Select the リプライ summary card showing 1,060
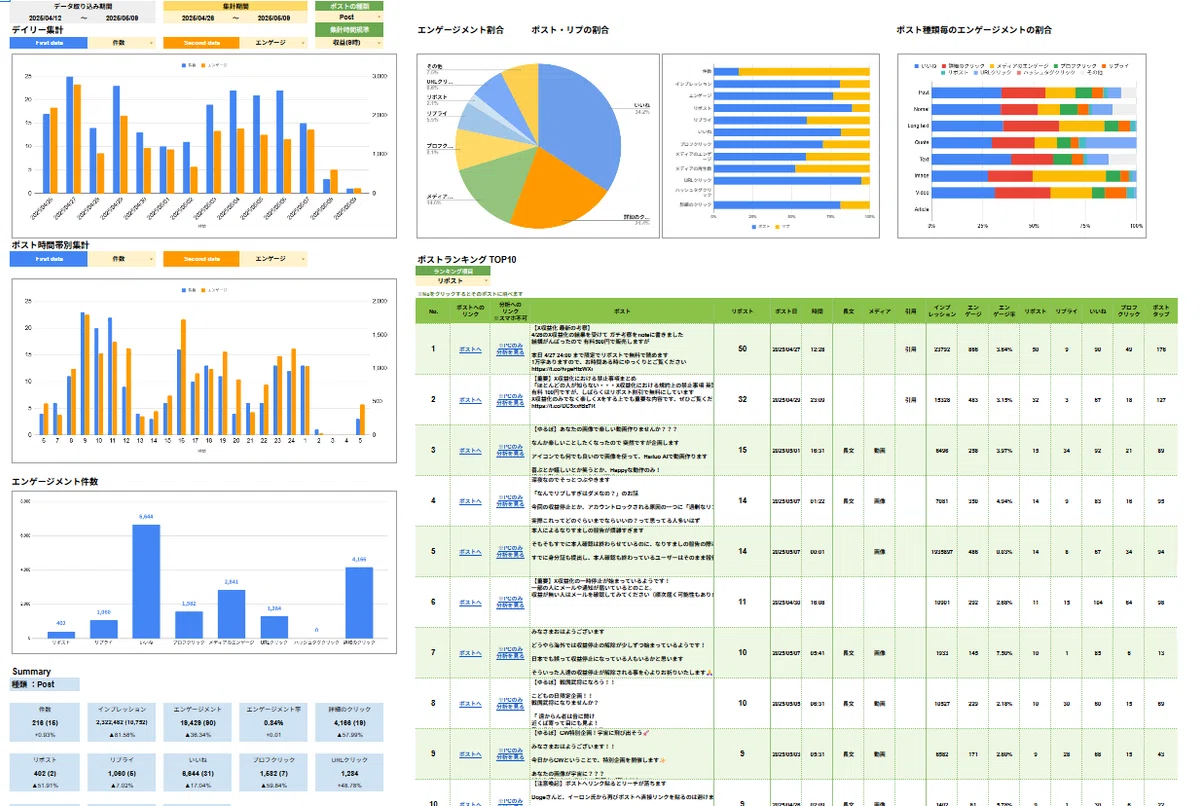Image resolution: width=1200 pixels, height=806 pixels. click(x=122, y=774)
